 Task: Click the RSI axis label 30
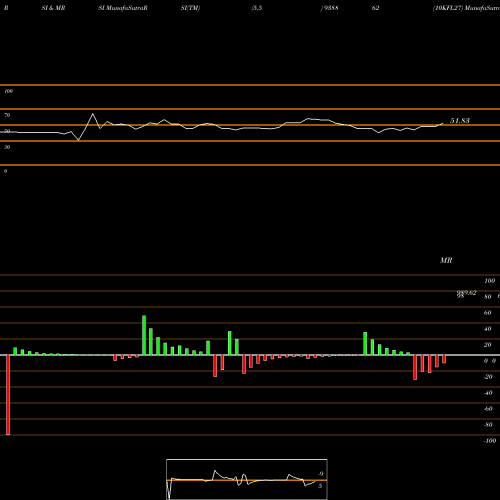pos(7,147)
